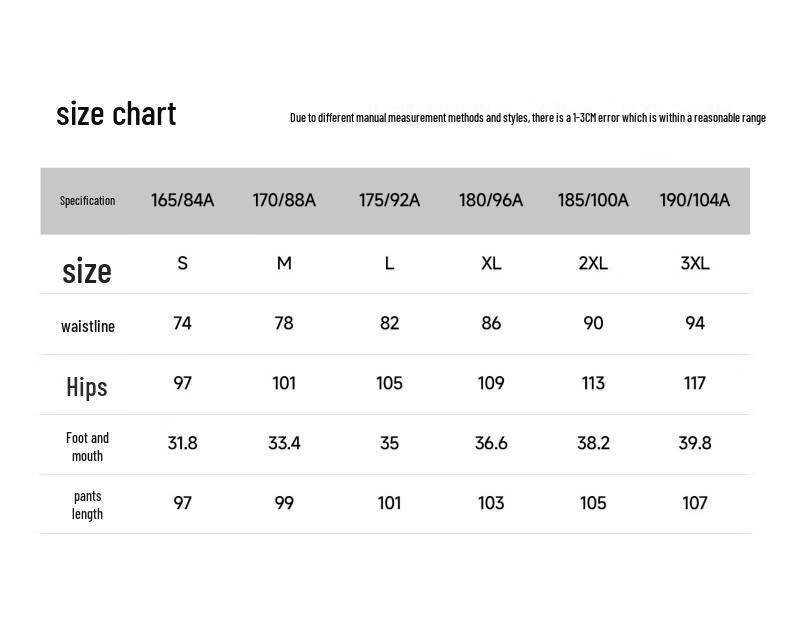Click the measurement error disclaimer text
This screenshot has width=790, height=618.
[528, 118]
